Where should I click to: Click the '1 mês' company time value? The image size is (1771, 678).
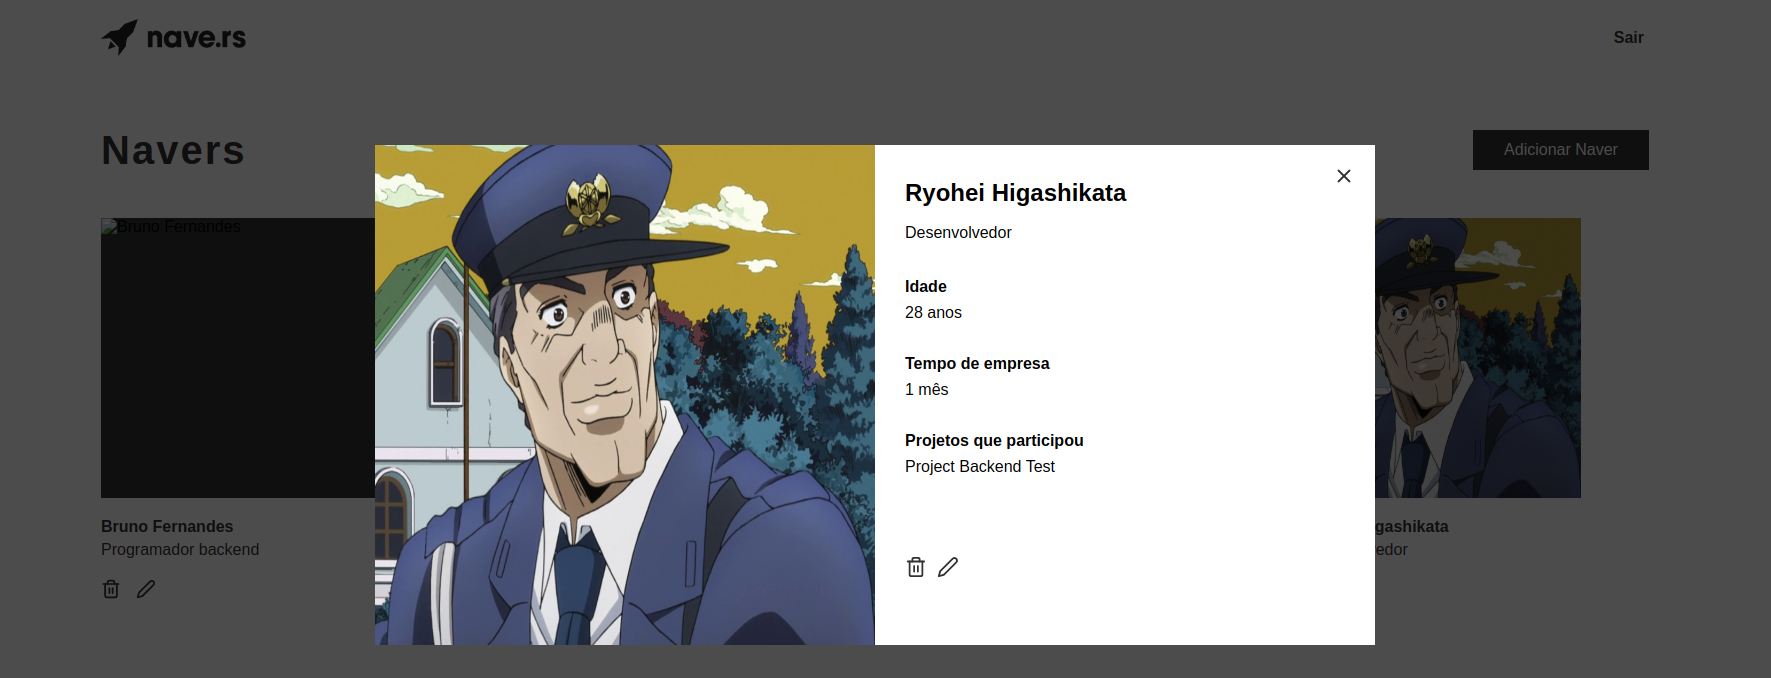click(926, 389)
